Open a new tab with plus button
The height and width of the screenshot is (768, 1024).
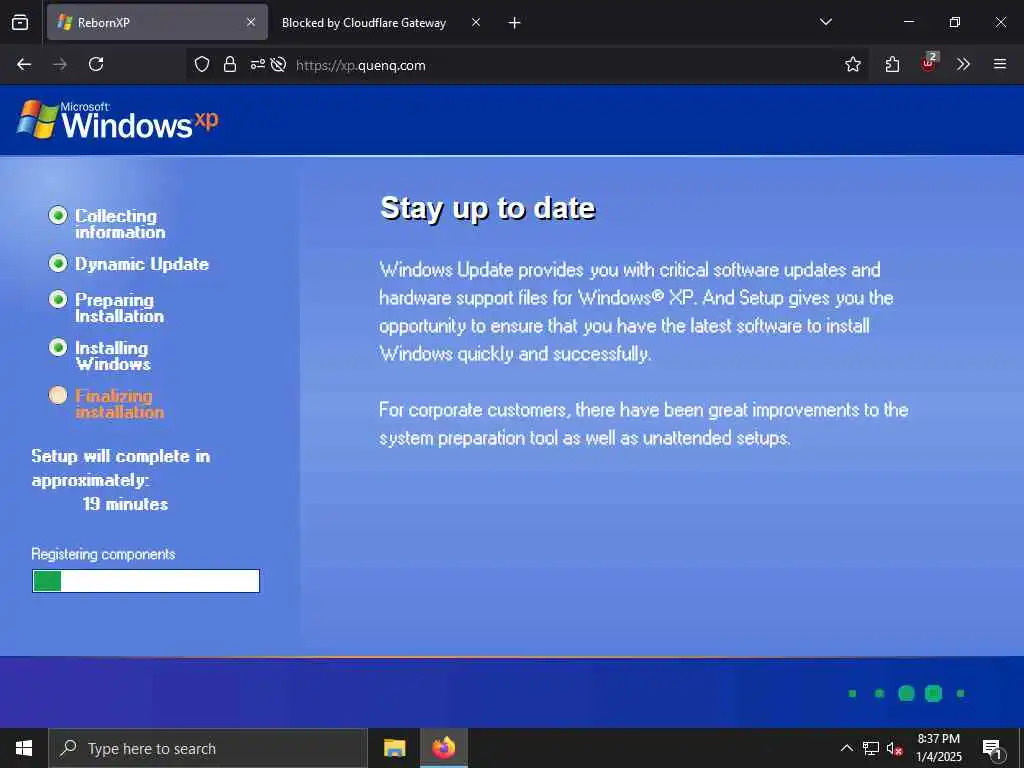tap(515, 23)
